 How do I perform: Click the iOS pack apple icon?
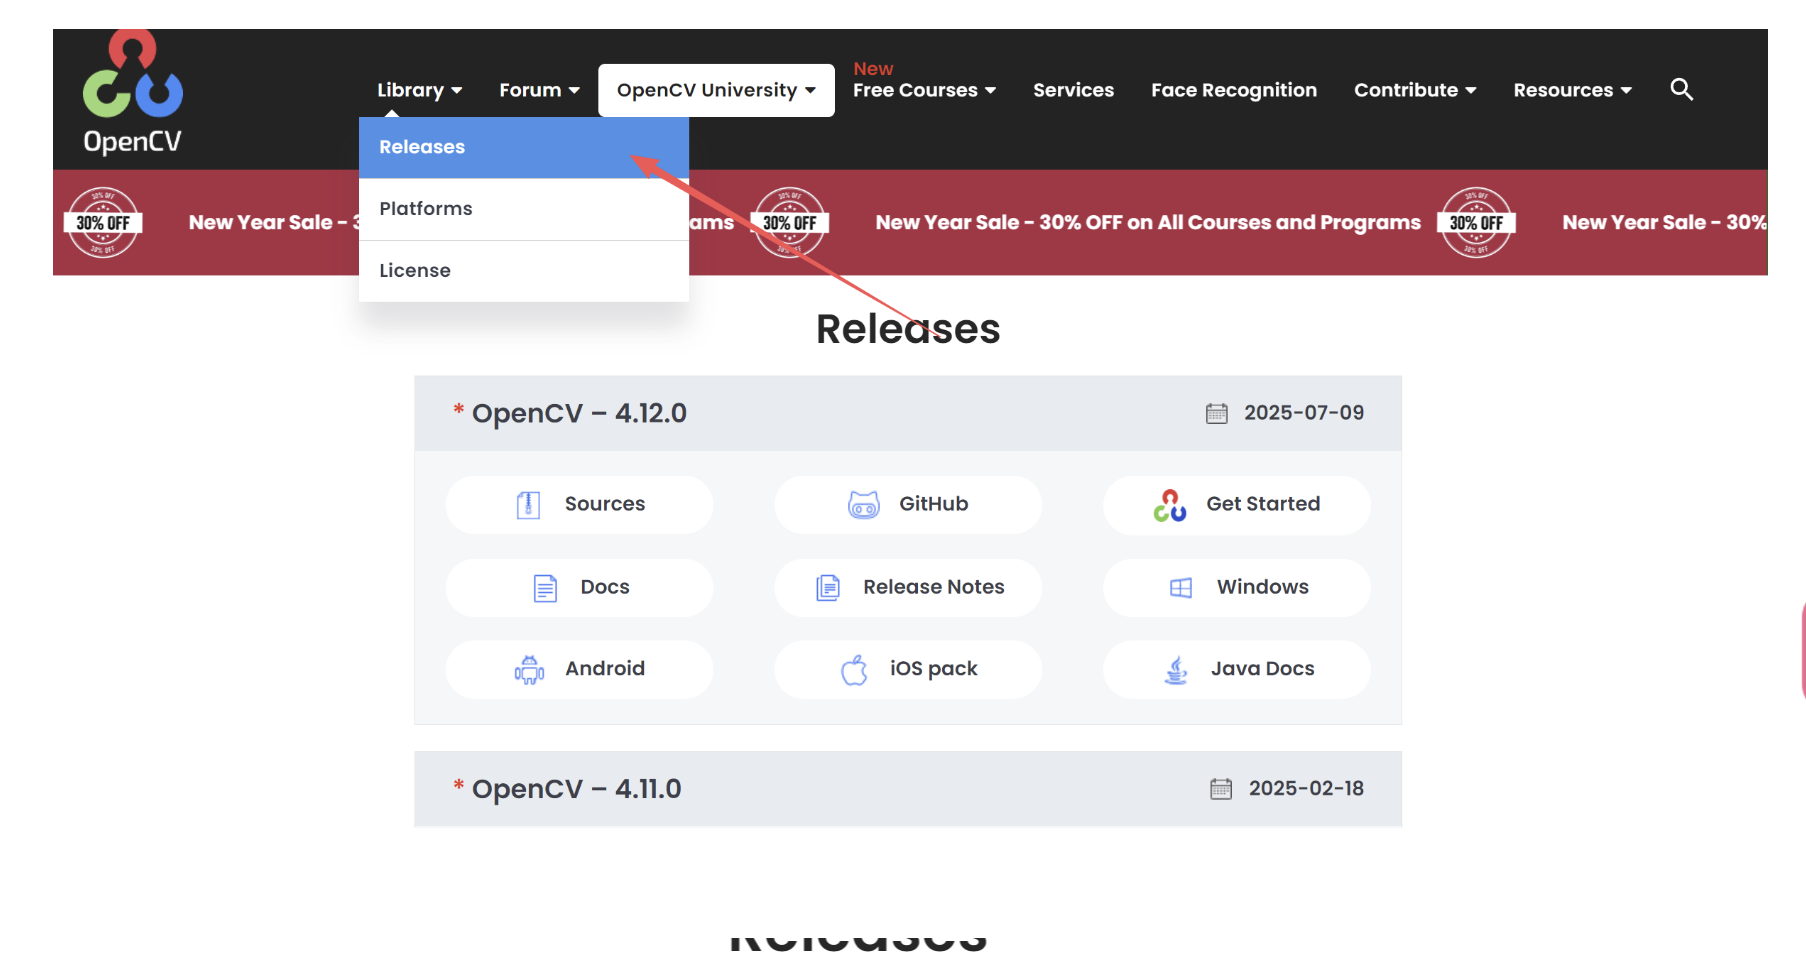[x=854, y=670]
